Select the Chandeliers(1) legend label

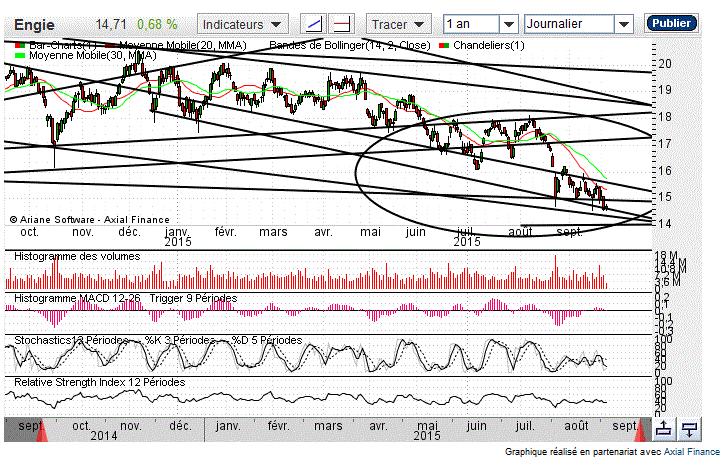point(489,45)
